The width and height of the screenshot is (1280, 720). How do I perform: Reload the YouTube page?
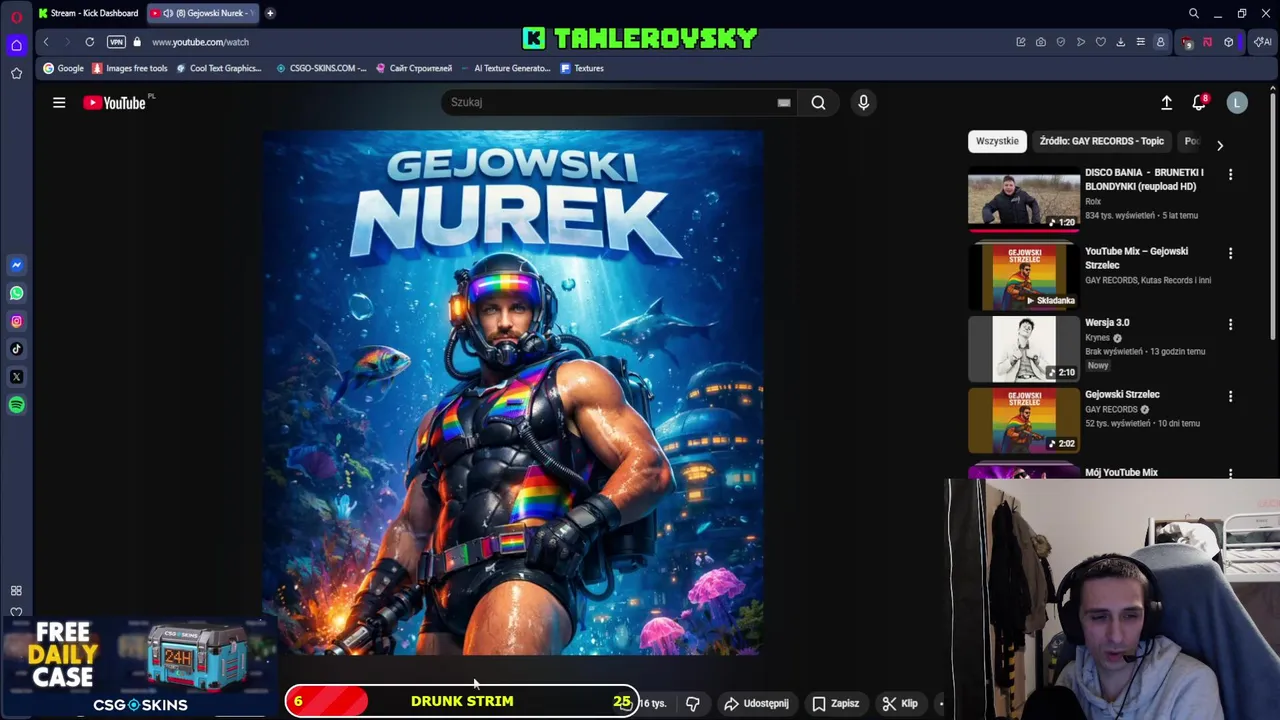click(x=90, y=42)
